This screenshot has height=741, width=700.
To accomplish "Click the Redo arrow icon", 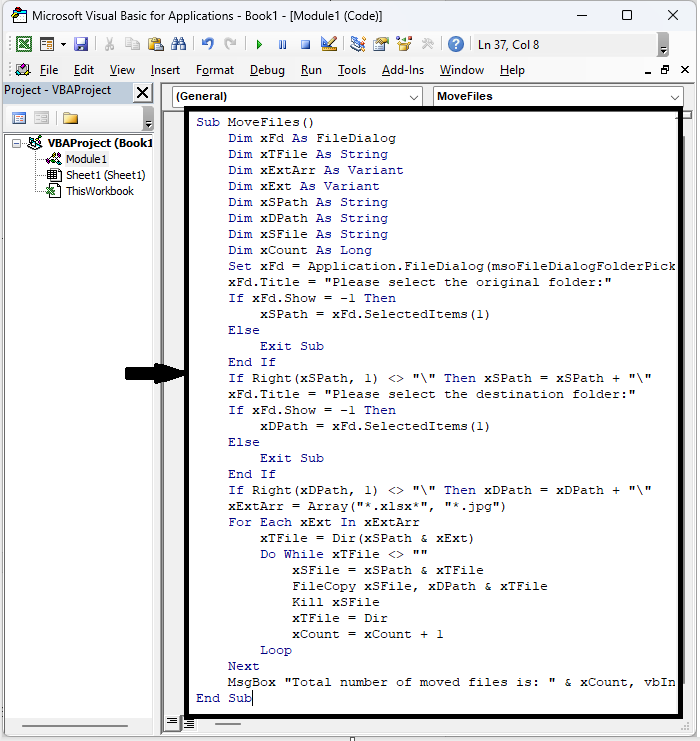I will [x=230, y=44].
